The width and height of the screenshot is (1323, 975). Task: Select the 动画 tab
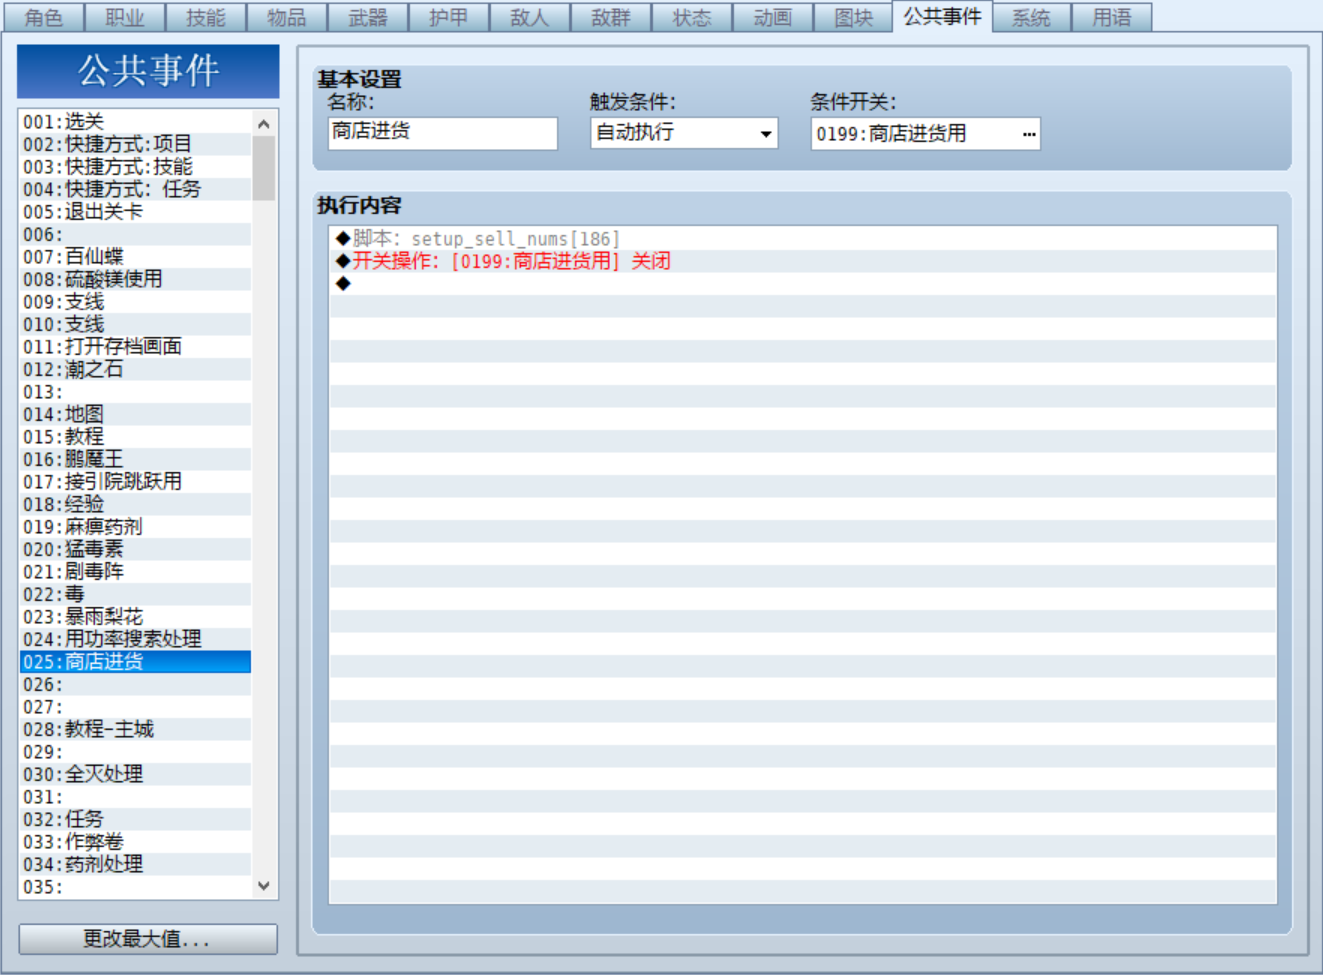click(772, 17)
